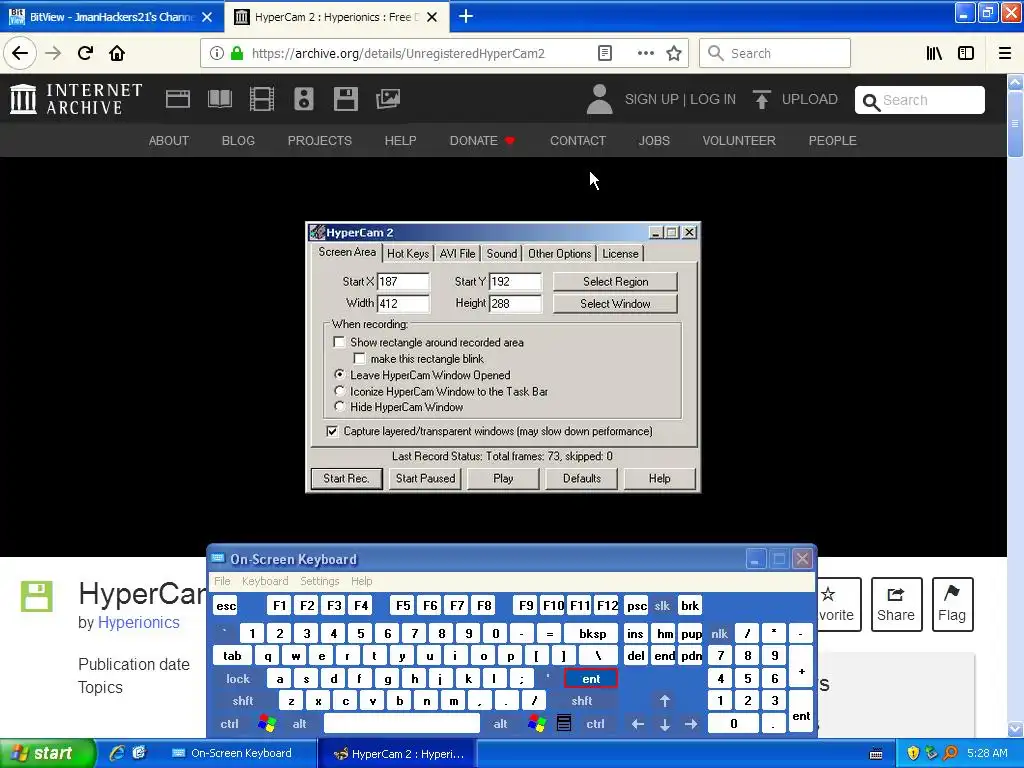
Task: Click Start Rec. button
Action: [346, 479]
